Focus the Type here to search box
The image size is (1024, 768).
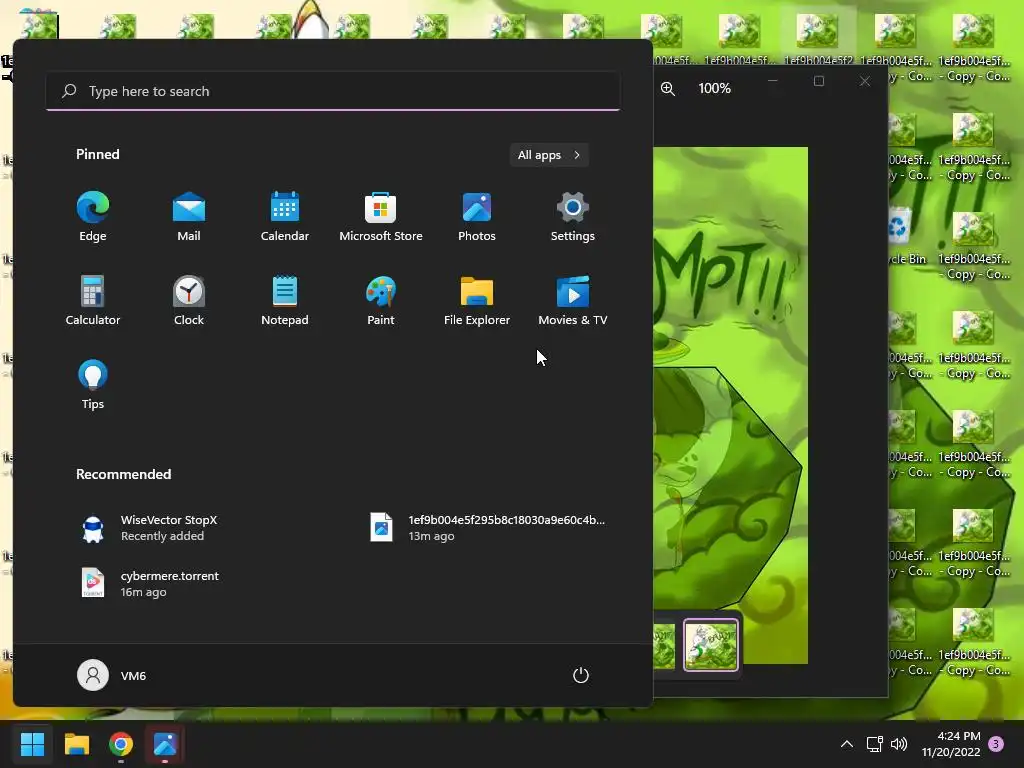333,91
